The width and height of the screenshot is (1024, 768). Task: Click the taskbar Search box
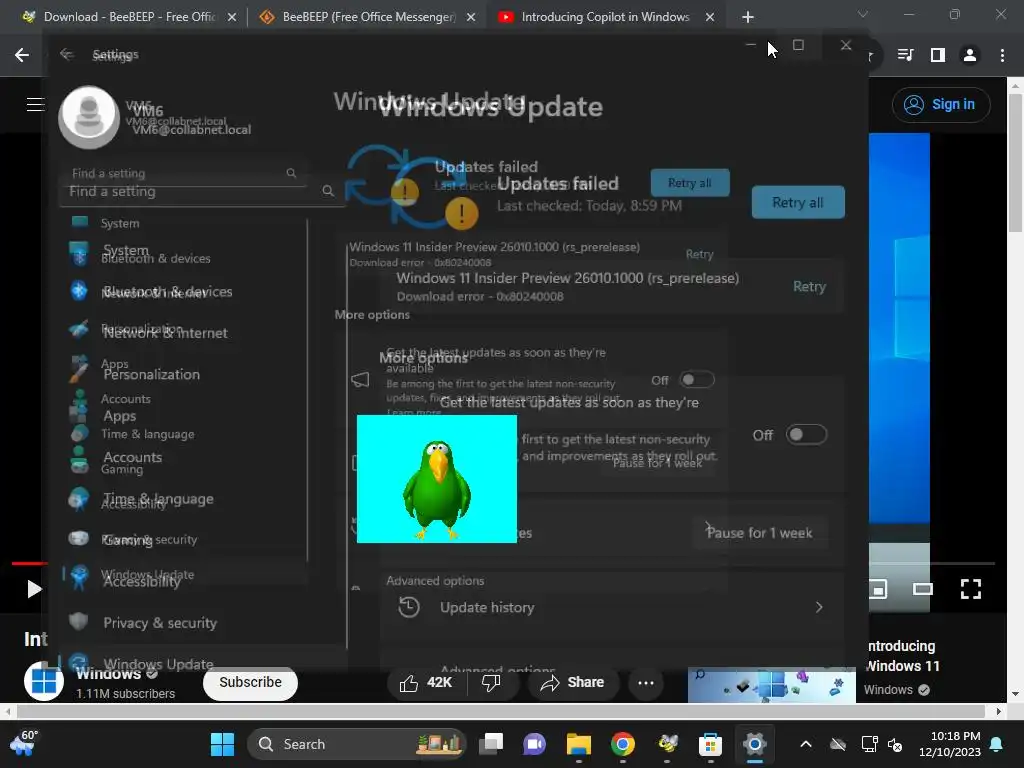[357, 744]
